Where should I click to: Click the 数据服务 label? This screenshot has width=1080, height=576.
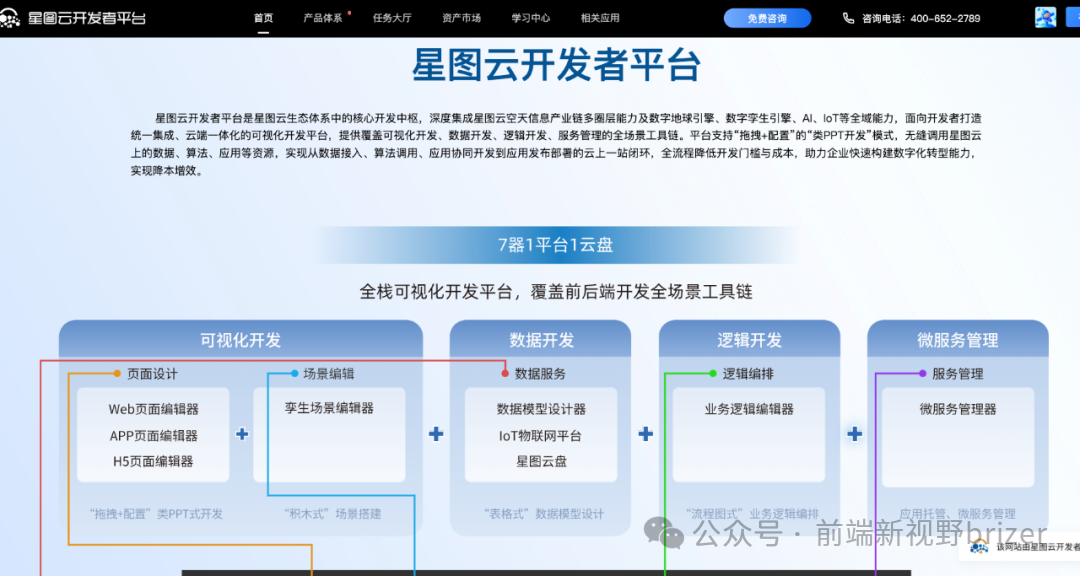click(x=540, y=374)
